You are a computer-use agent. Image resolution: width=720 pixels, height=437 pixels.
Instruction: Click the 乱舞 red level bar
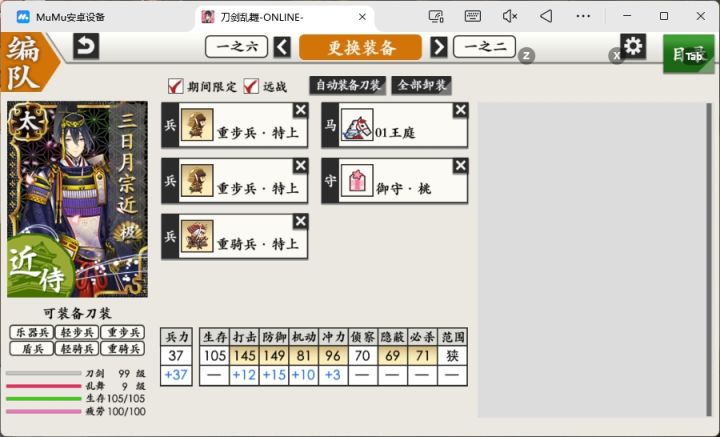[x=44, y=386]
